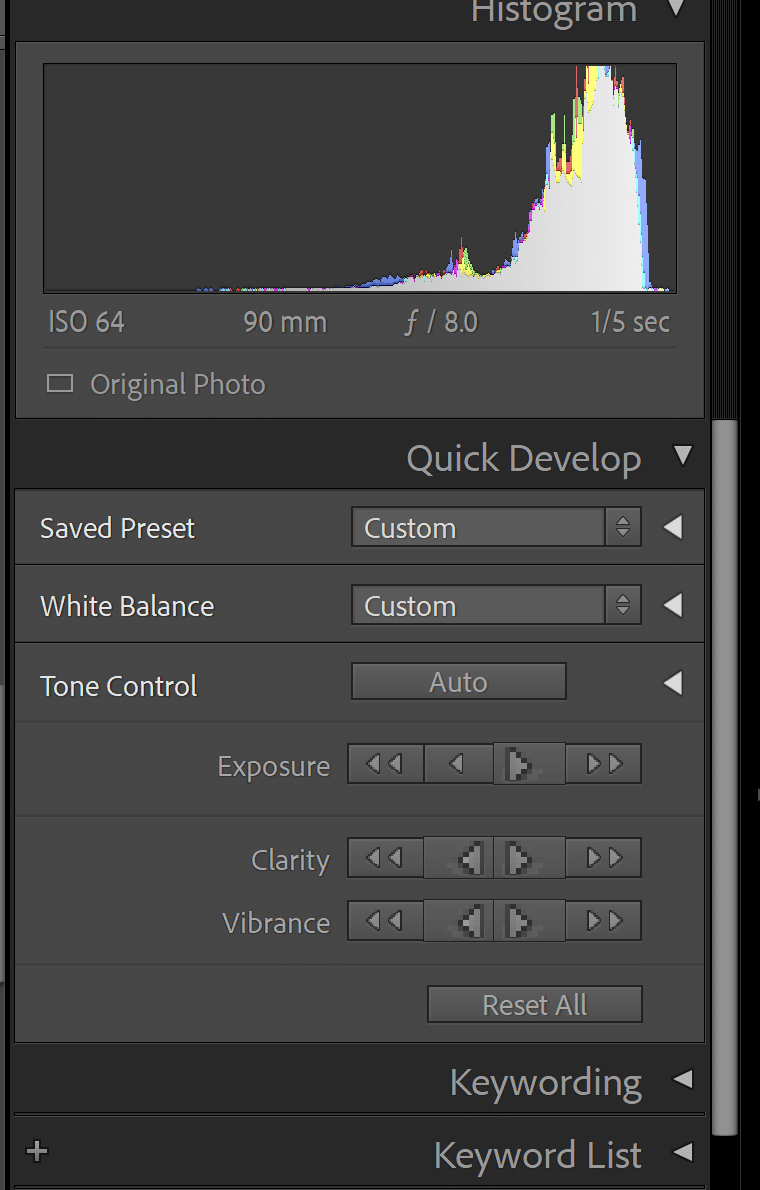Increase Vibrance with double-right arrow
Screen dimensions: 760x1190
click(604, 921)
